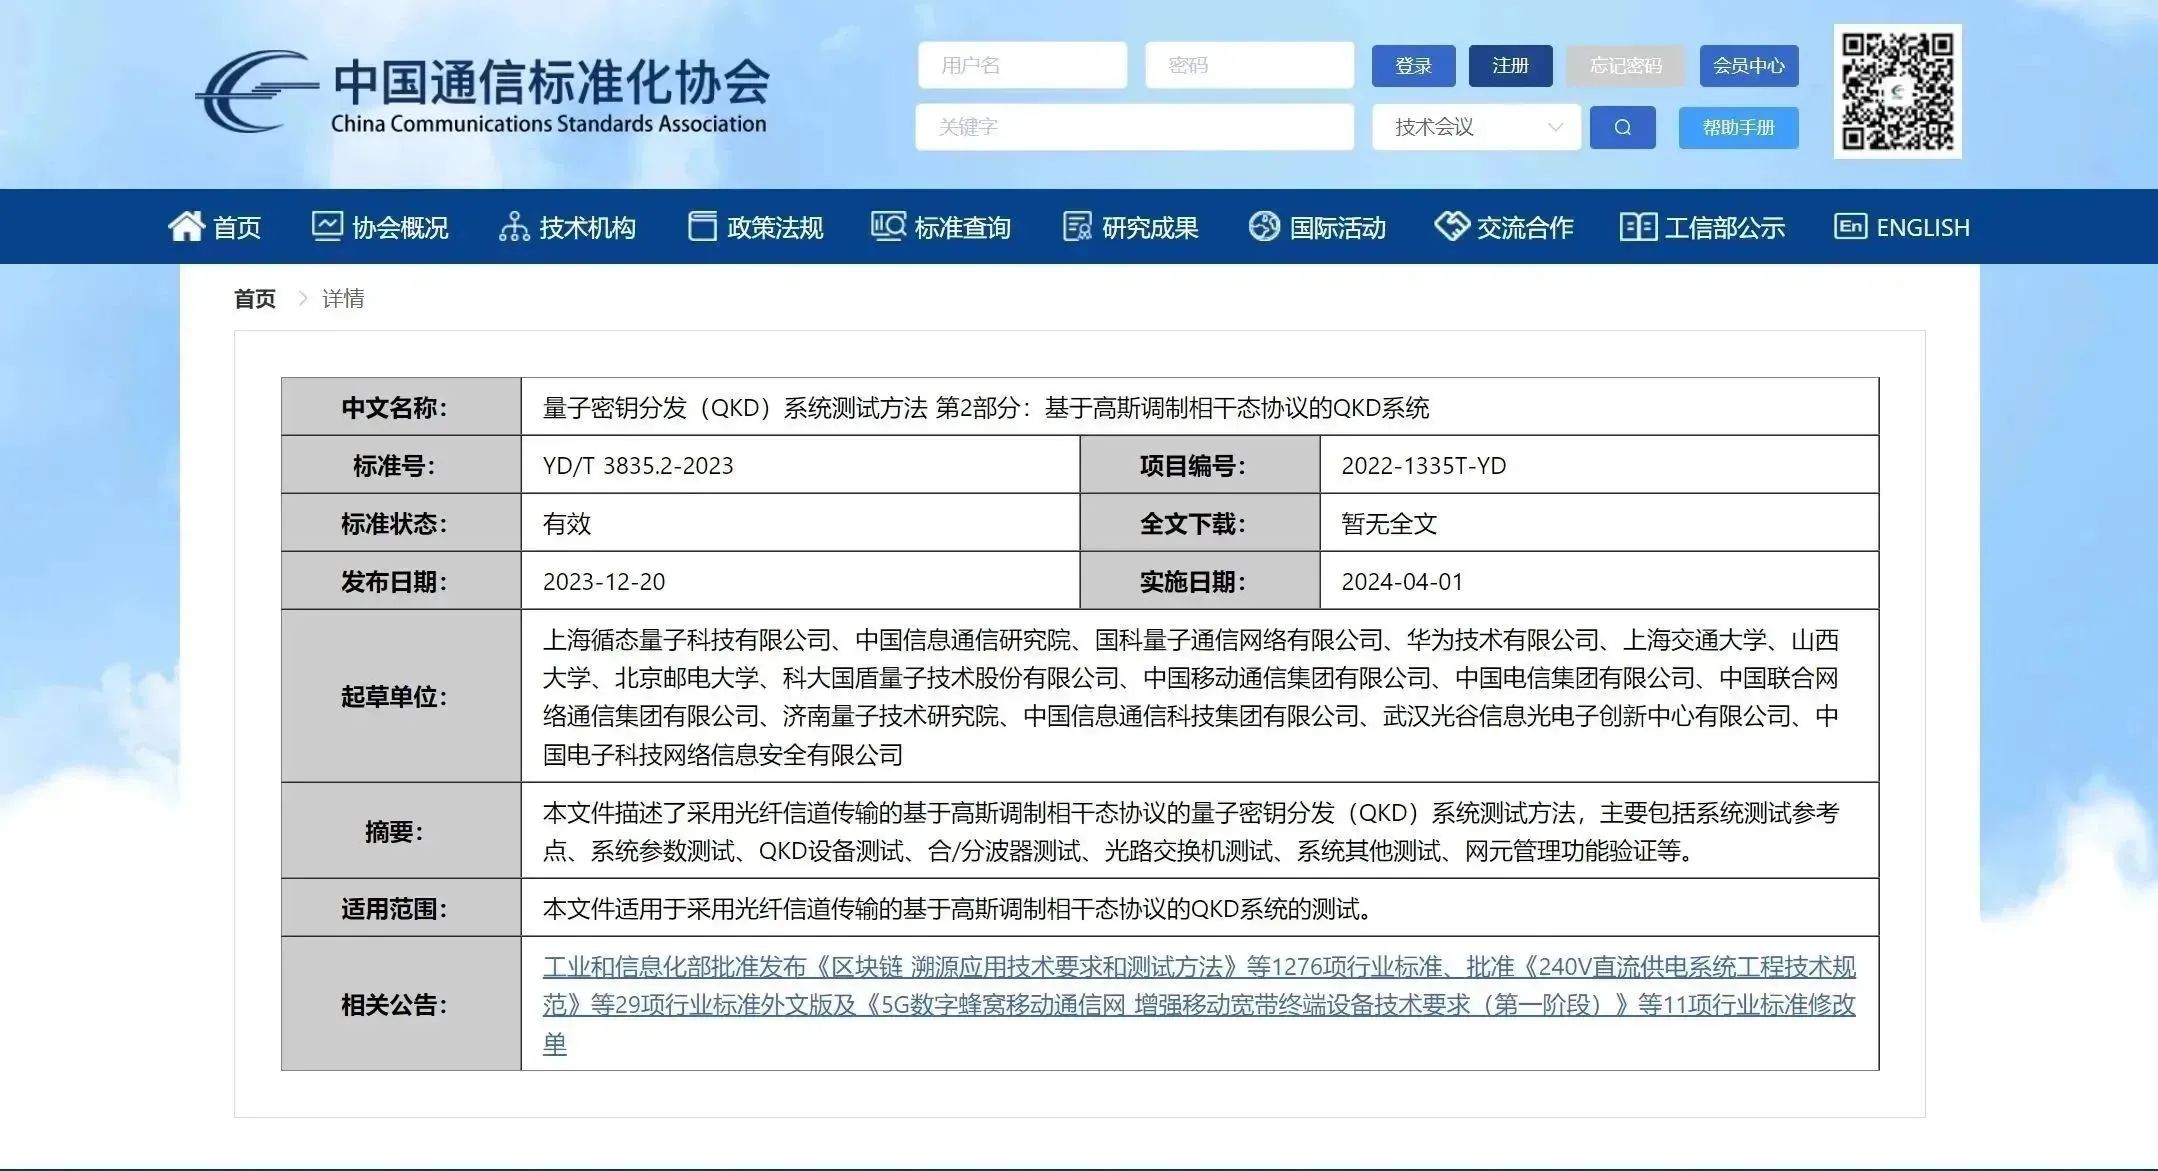This screenshot has width=2158, height=1171.
Task: Click the 摘要 label cell
Action: click(401, 831)
